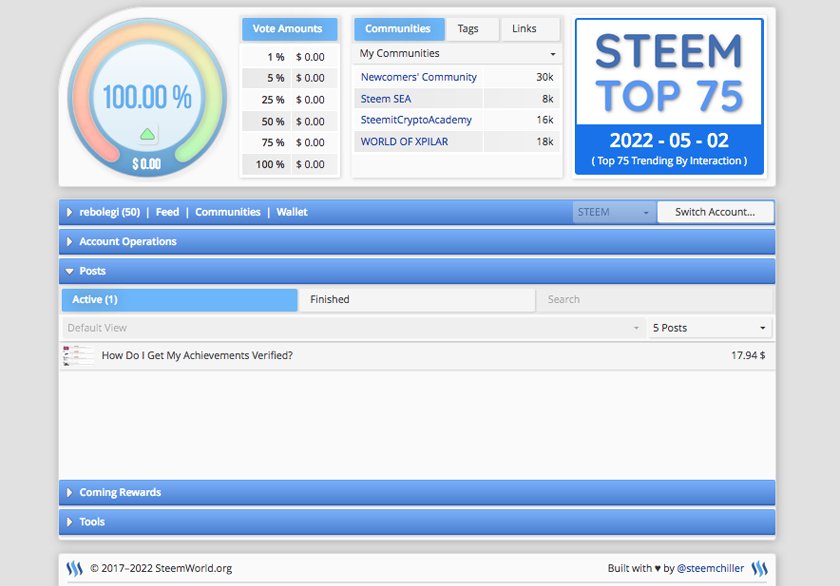This screenshot has height=586, width=840.
Task: Open the Default View dropdown
Action: pyautogui.click(x=354, y=328)
